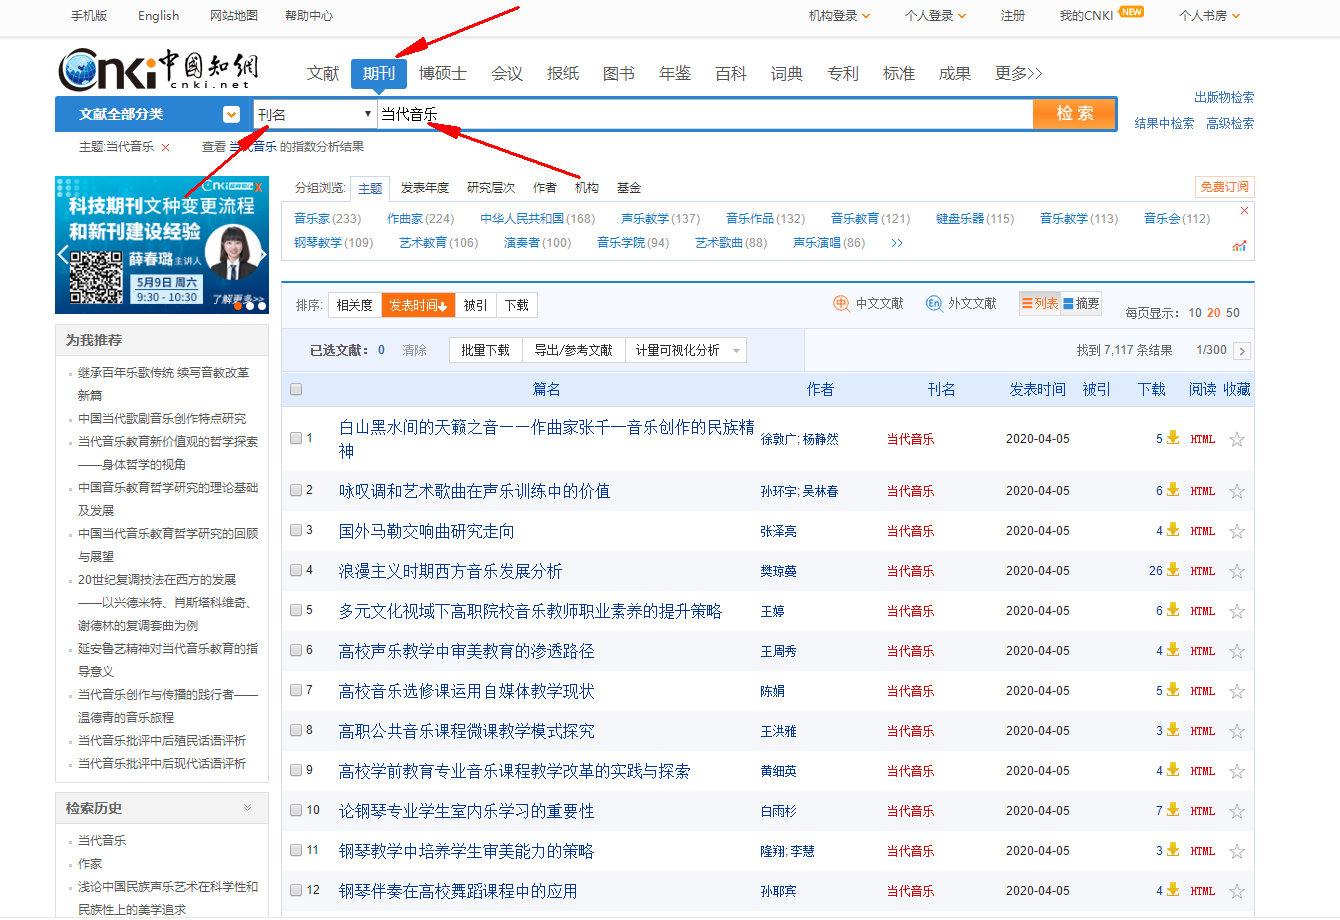Show next banner slide with right arrow
The image size is (1340, 920).
pyautogui.click(x=262, y=255)
